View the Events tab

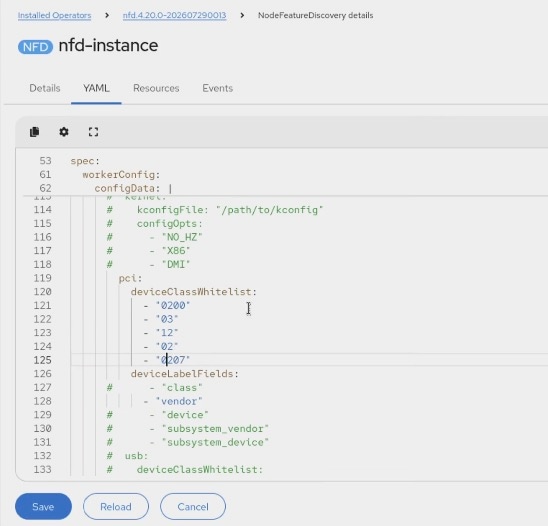click(x=217, y=88)
